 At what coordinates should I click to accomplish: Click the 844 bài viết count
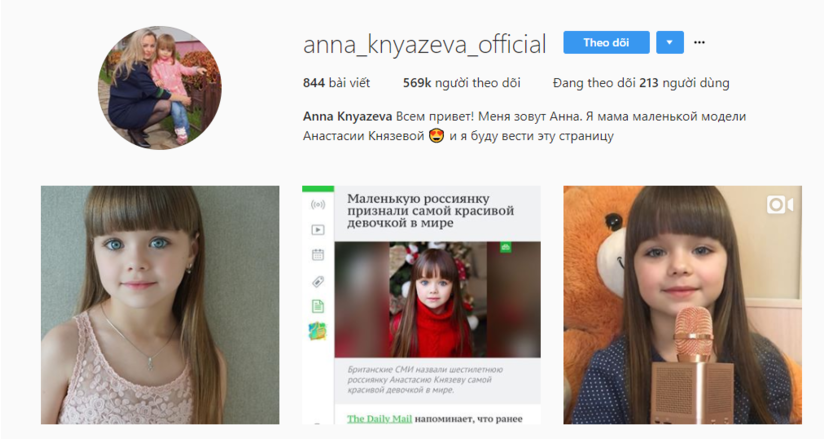coord(336,83)
